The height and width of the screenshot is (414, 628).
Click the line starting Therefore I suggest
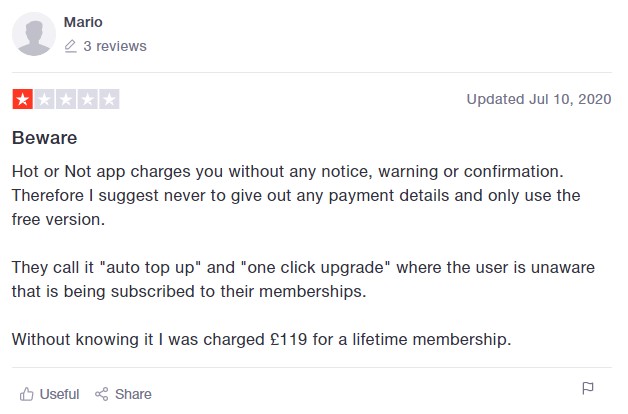point(296,195)
